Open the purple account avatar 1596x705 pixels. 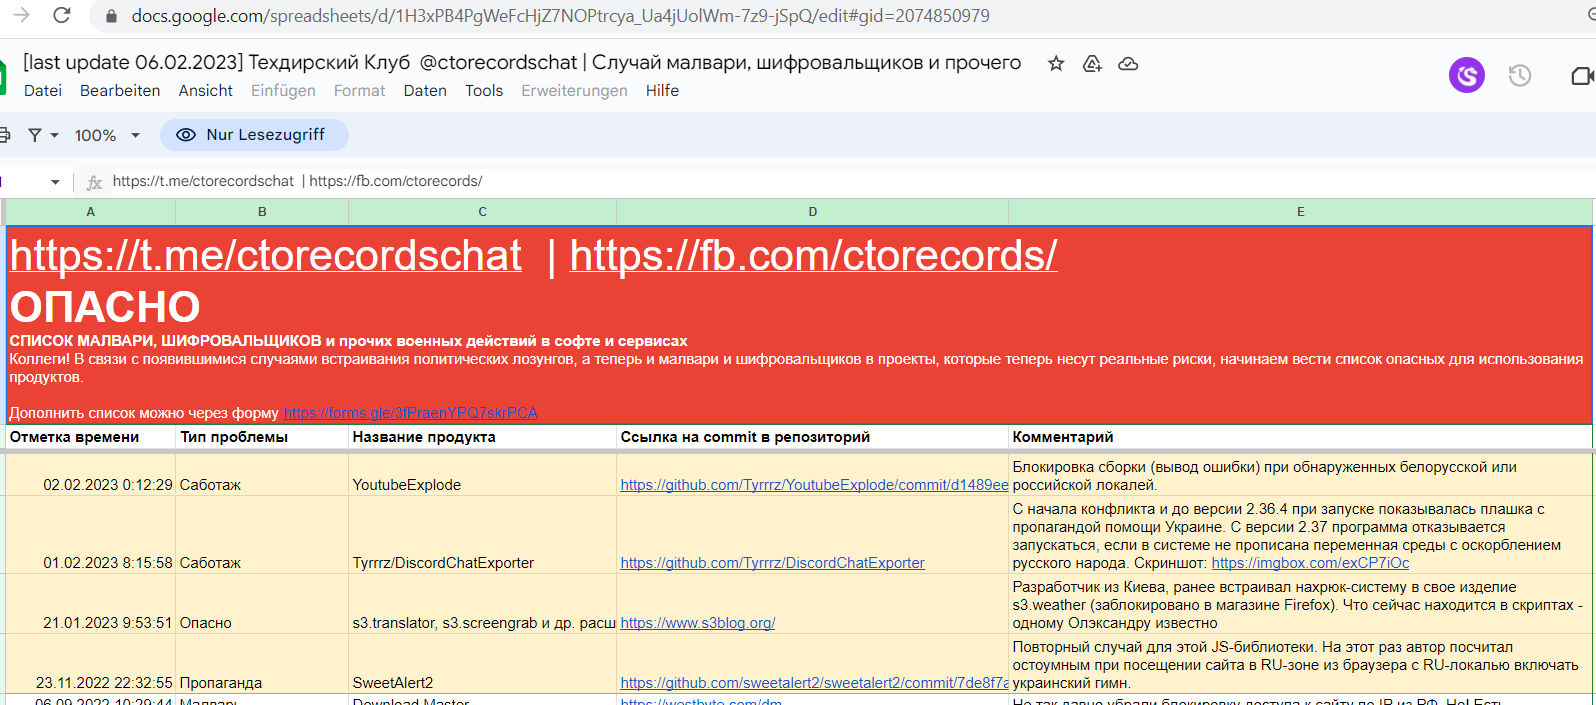[1467, 75]
